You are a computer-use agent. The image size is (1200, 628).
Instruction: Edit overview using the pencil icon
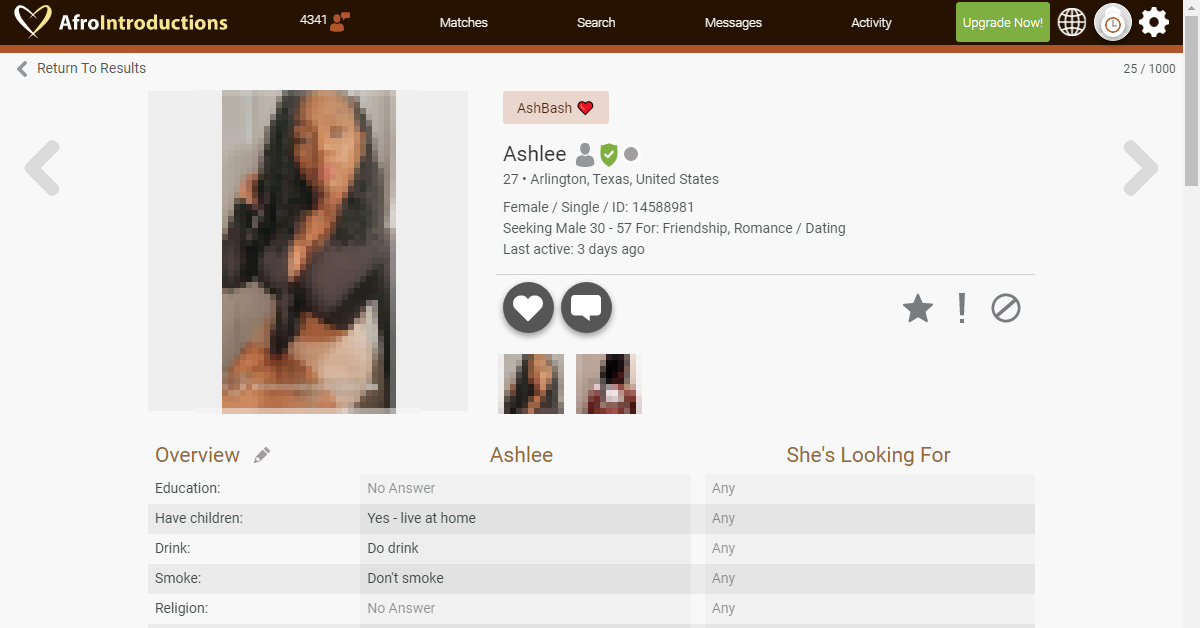pyautogui.click(x=262, y=455)
